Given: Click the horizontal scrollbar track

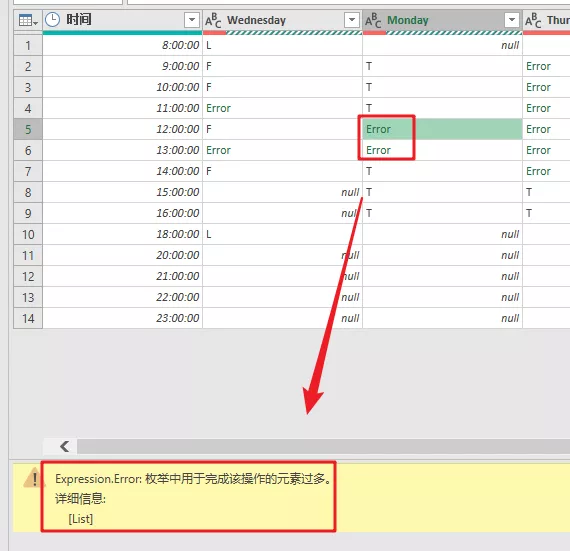Looking at the screenshot, I should coord(324,446).
